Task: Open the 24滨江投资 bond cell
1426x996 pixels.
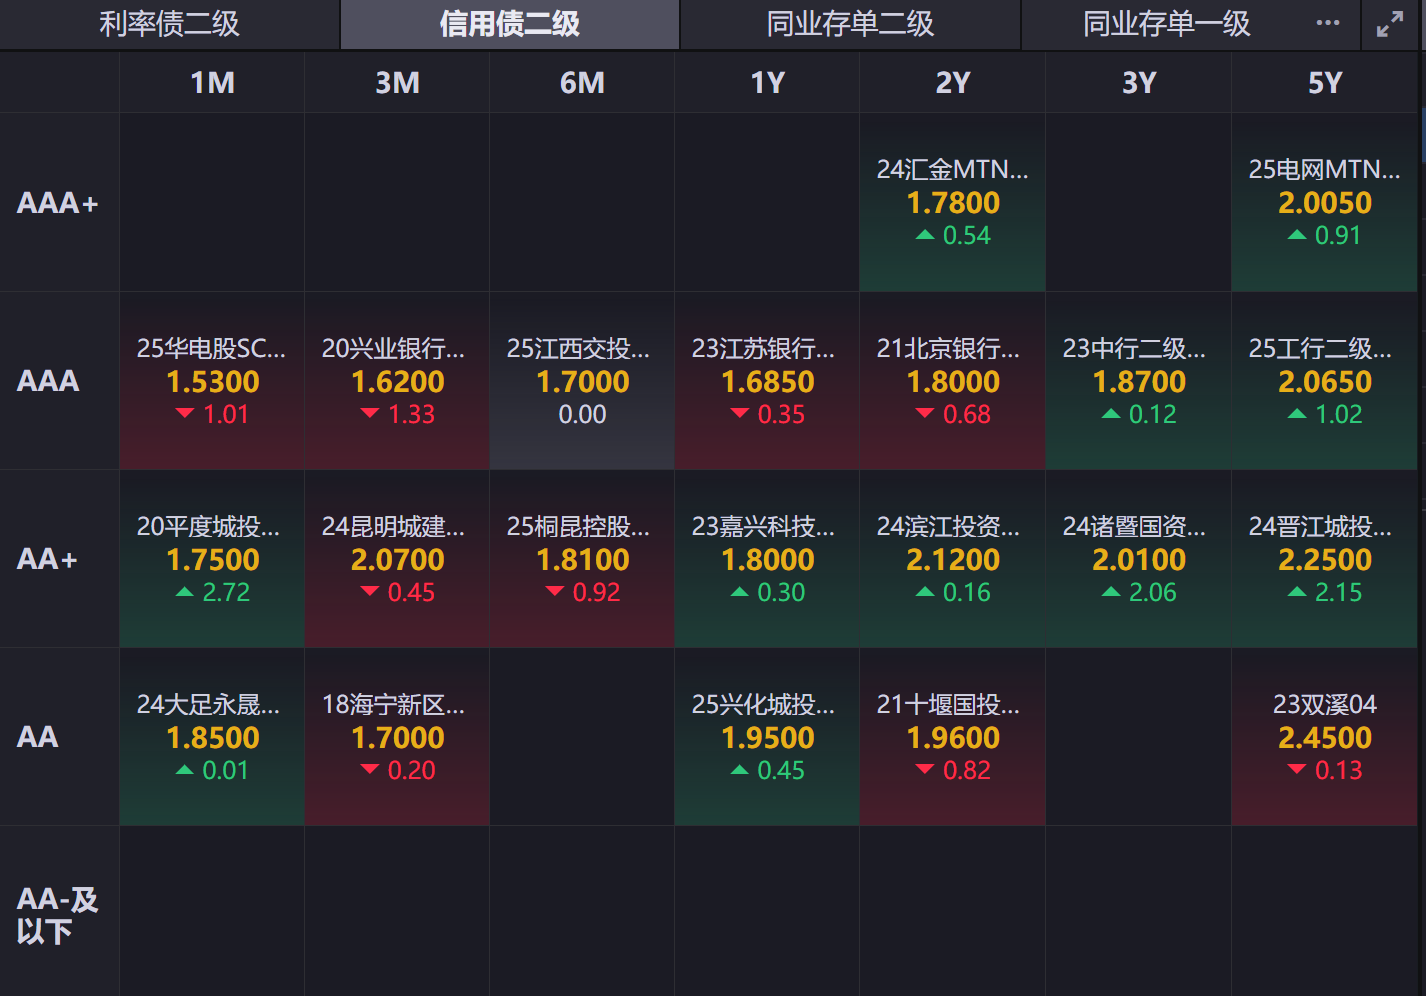Action: click(x=953, y=559)
